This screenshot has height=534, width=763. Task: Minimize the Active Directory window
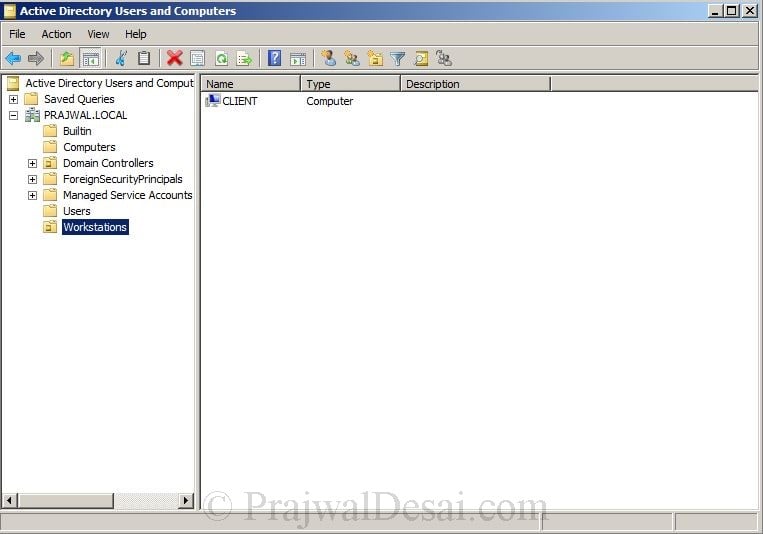[x=715, y=11]
